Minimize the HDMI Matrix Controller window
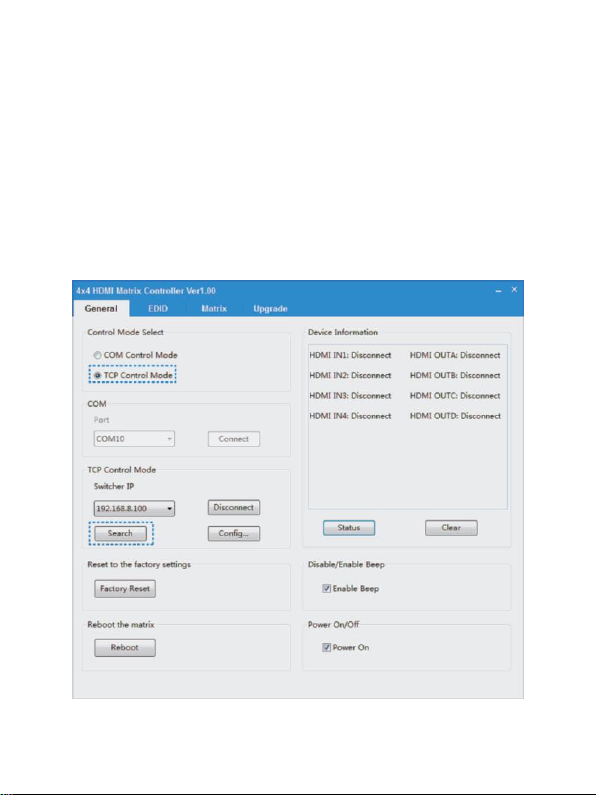Image resolution: width=596 pixels, height=795 pixels. (498, 291)
